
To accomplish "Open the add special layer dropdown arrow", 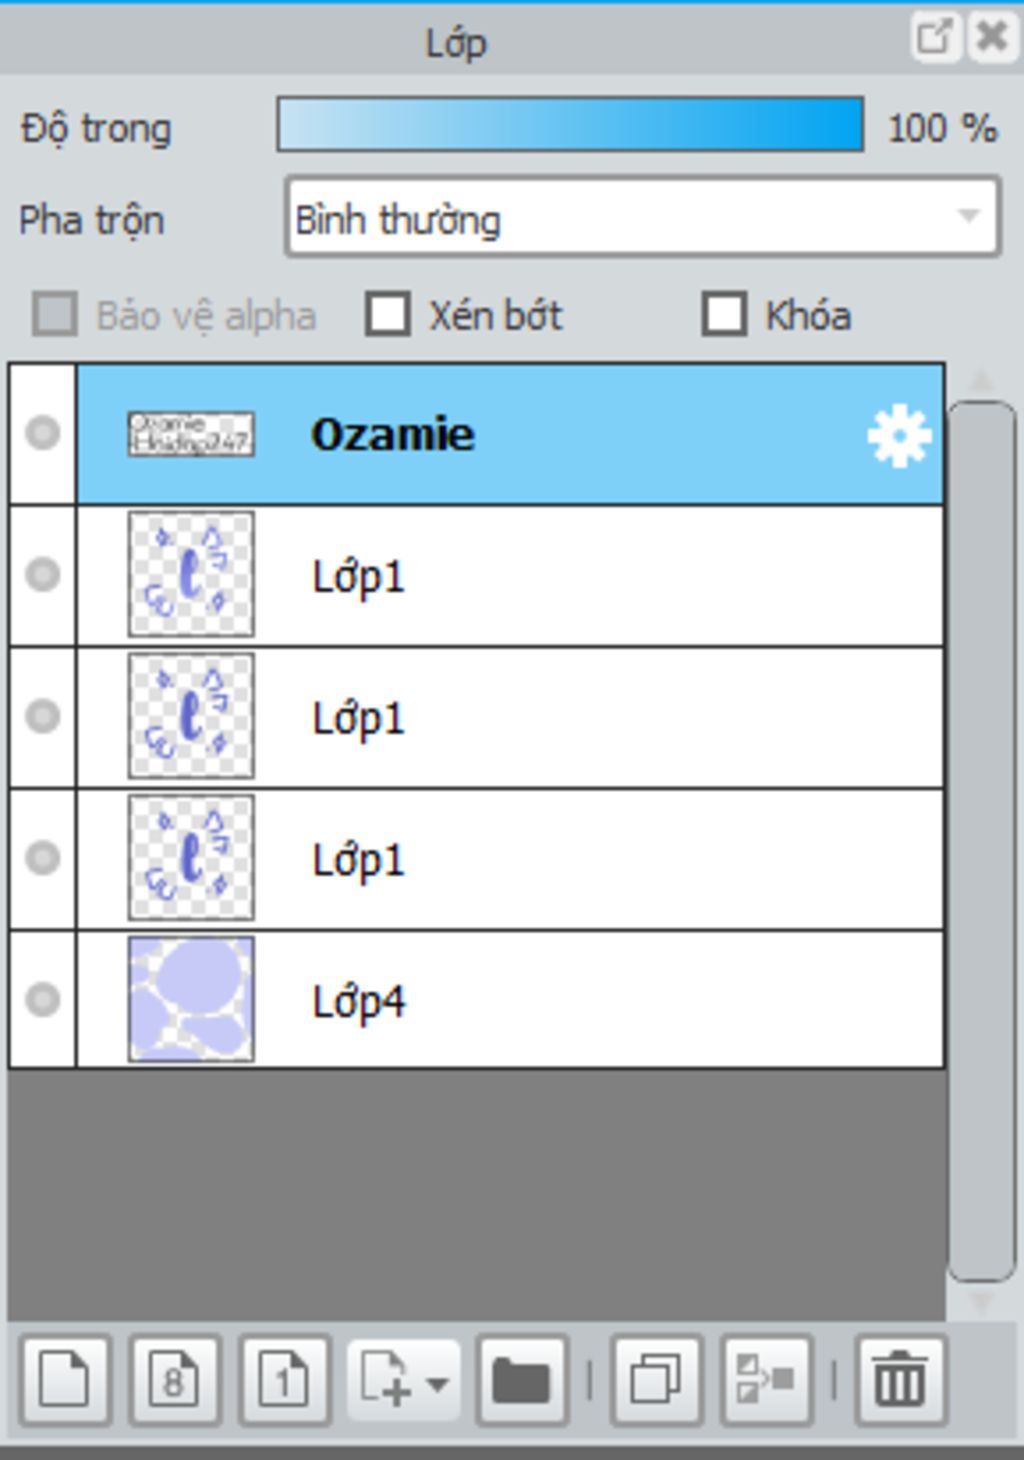I will [437, 1382].
